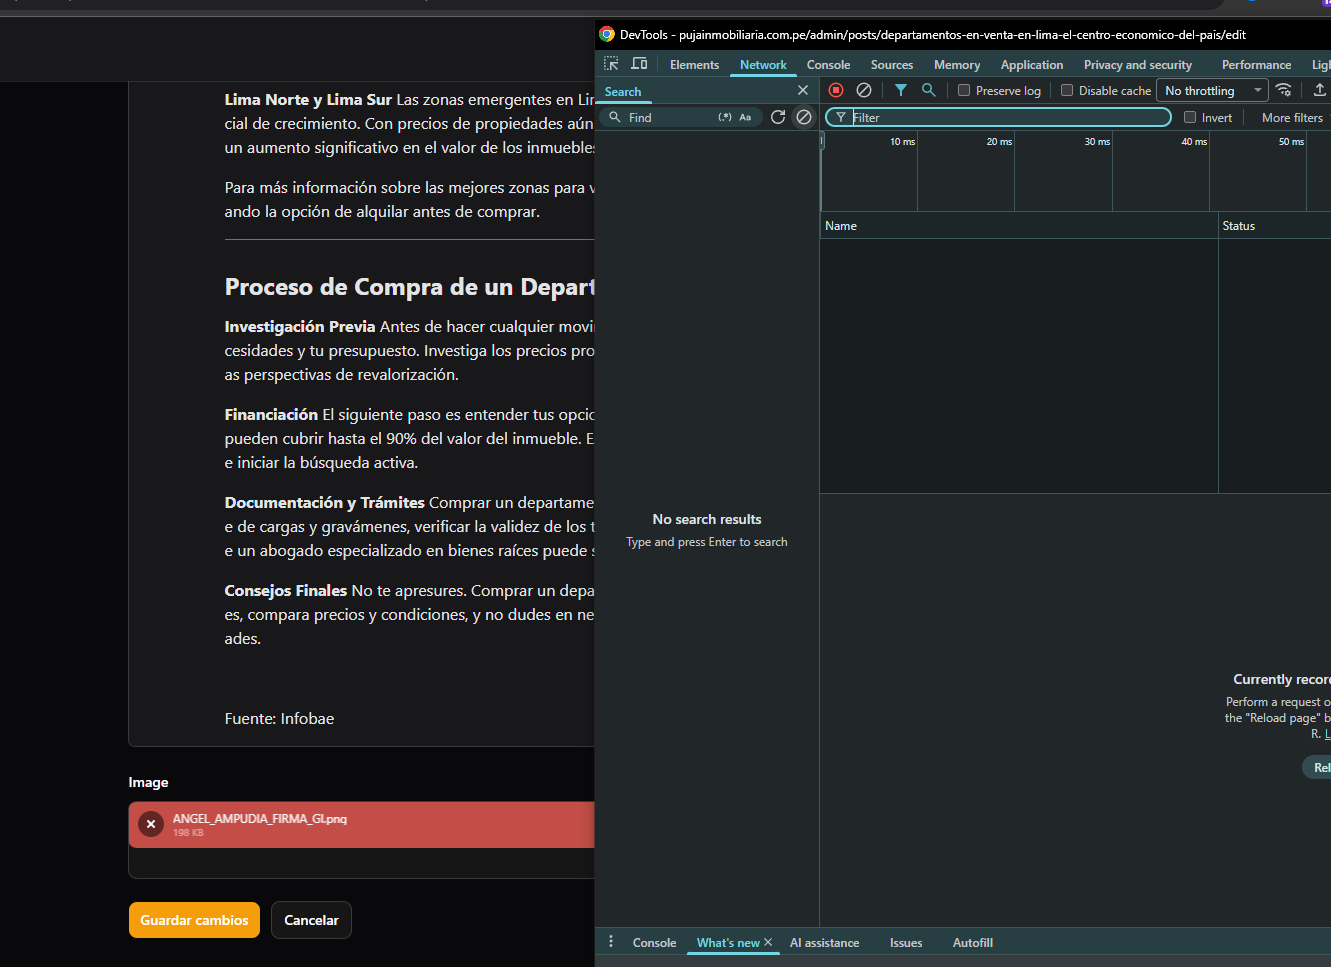1331x967 pixels.
Task: Open the Elements tab
Action: pyautogui.click(x=694, y=64)
